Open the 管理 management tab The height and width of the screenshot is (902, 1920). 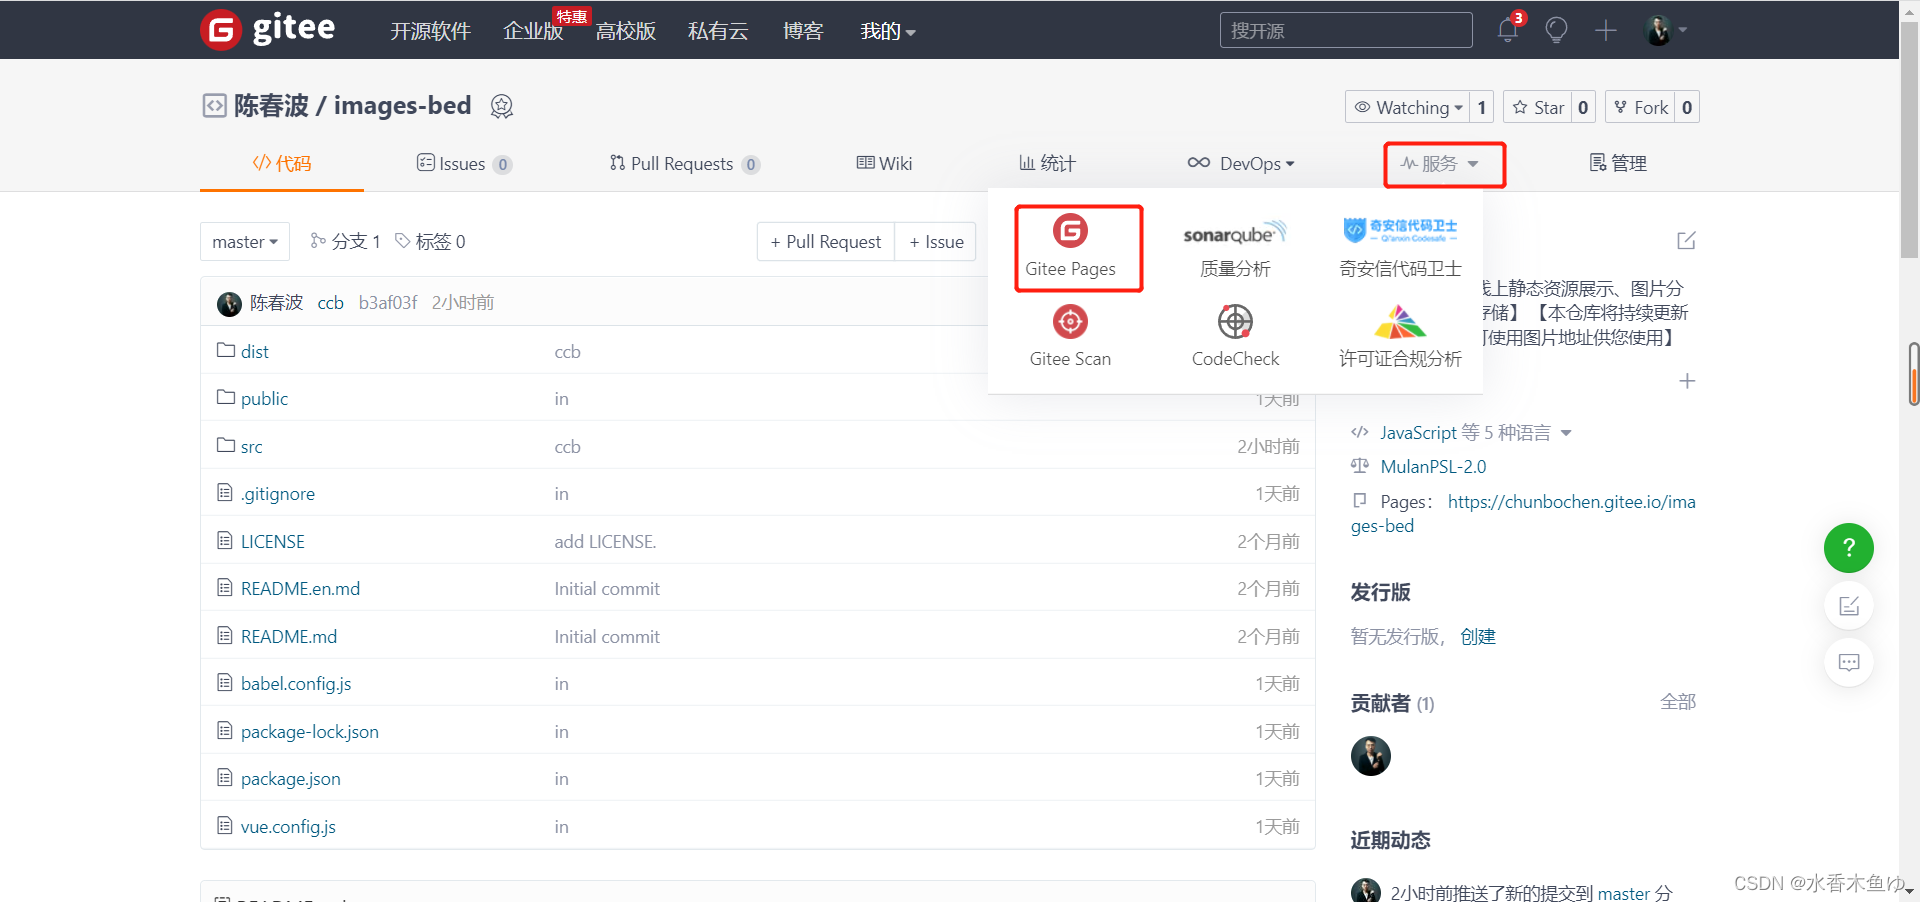coord(1618,163)
